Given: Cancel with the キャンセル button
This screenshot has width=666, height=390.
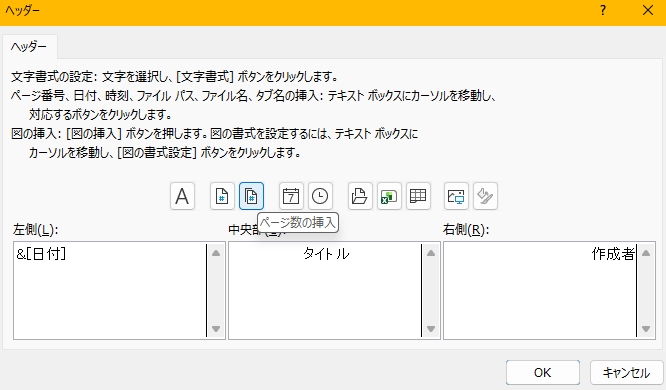Looking at the screenshot, I should click(626, 373).
